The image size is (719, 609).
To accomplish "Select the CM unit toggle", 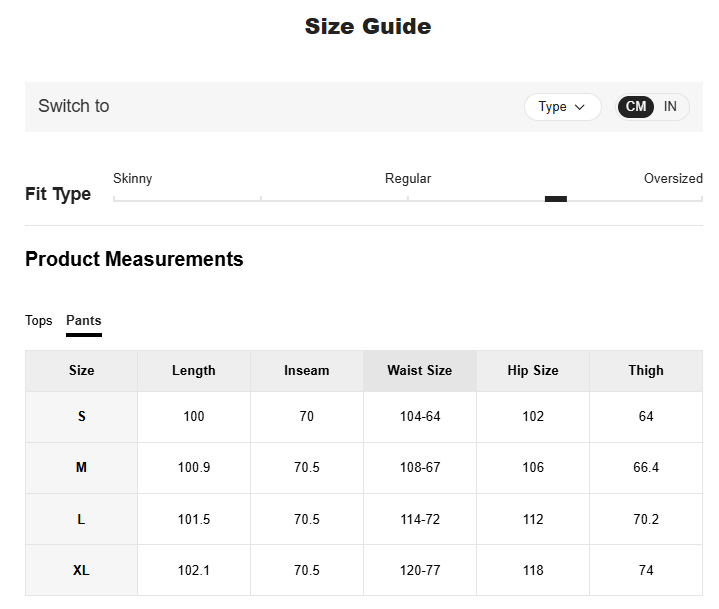I will (x=636, y=107).
